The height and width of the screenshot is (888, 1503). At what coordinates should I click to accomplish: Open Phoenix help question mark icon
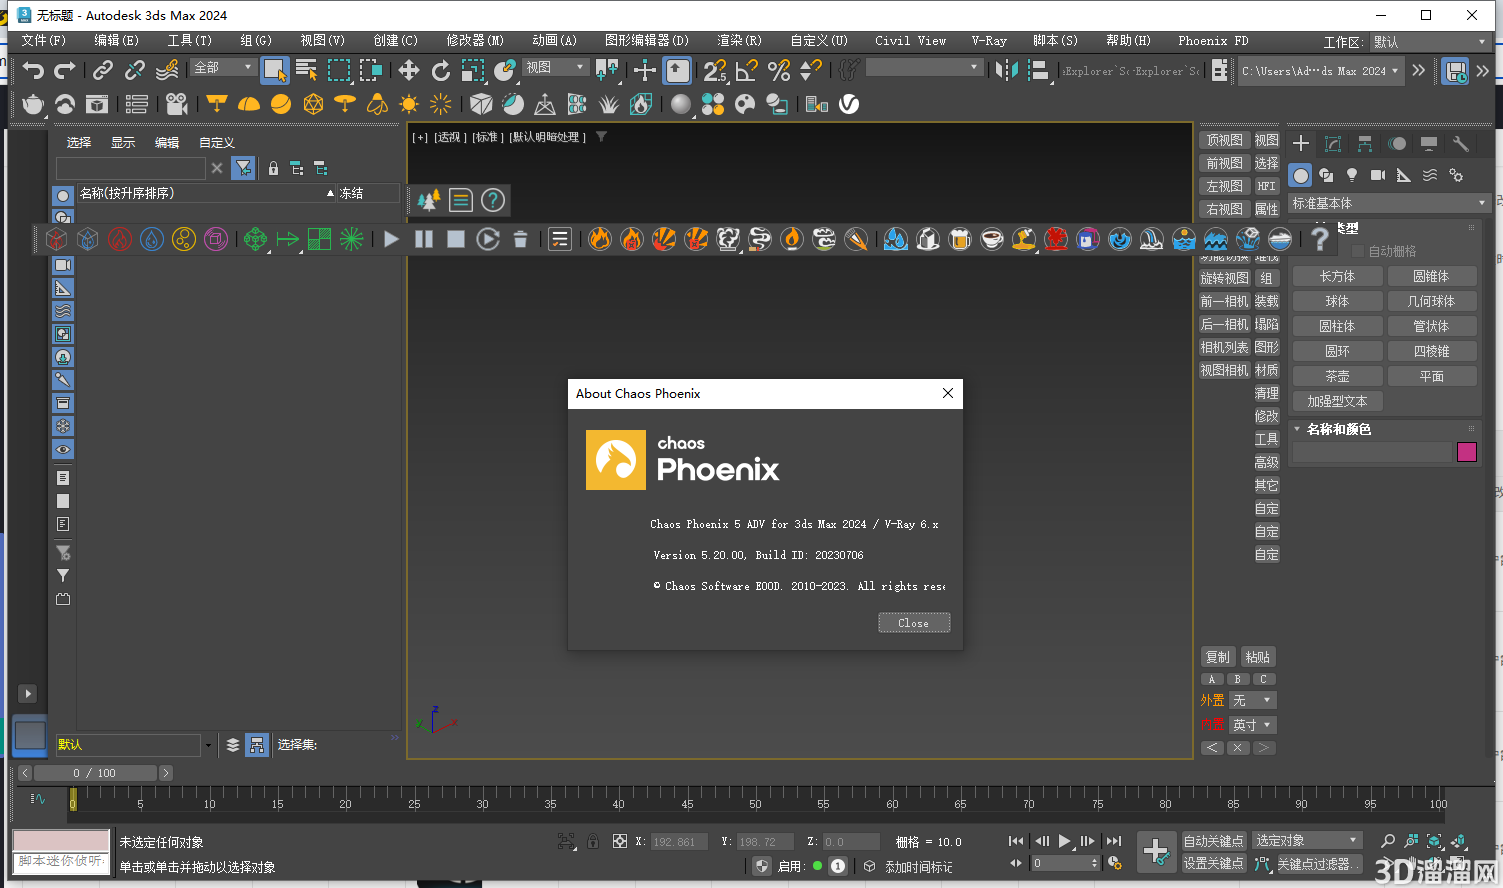[1319, 239]
